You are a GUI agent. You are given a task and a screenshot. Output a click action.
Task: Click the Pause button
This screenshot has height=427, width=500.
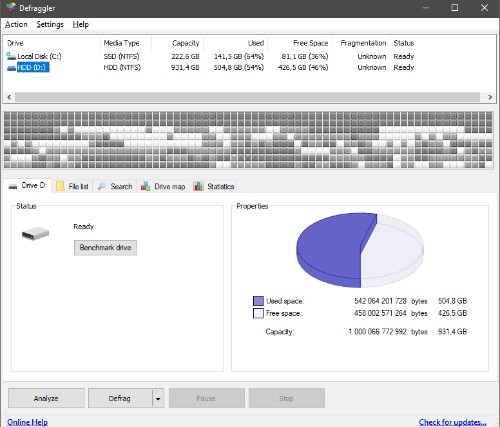pos(207,398)
